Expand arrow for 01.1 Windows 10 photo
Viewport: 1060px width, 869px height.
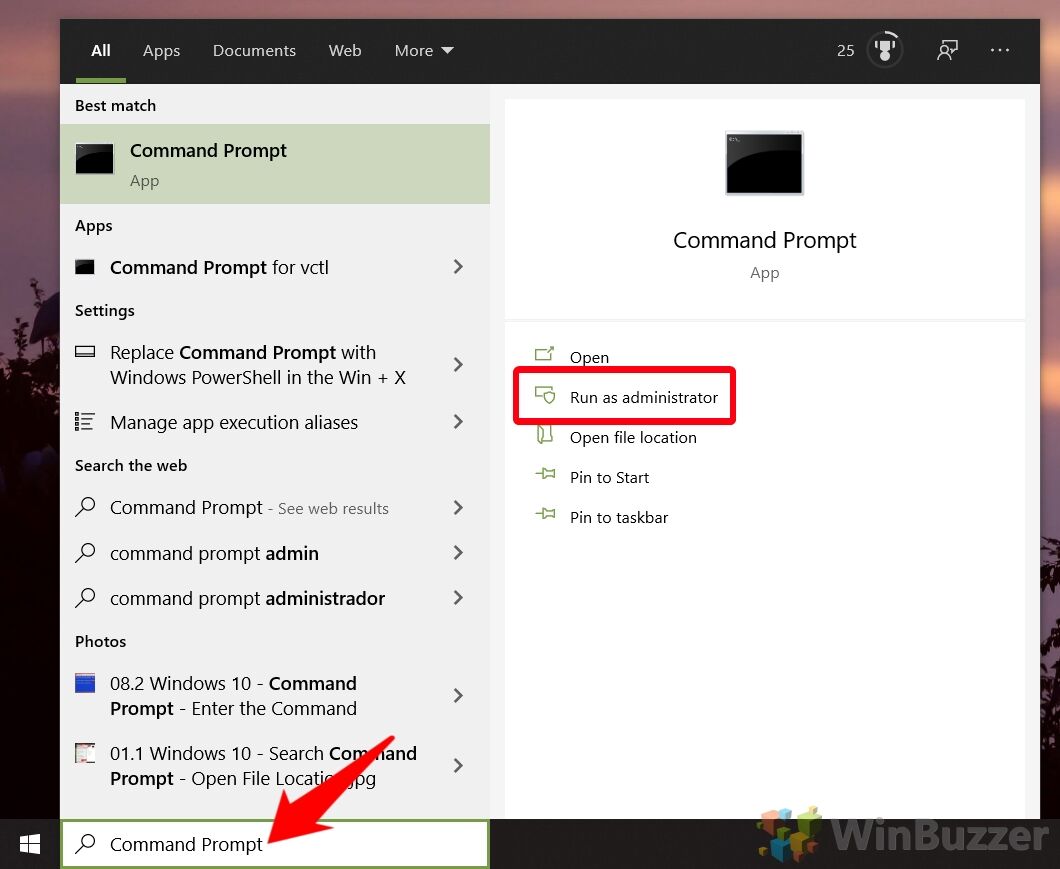click(x=458, y=765)
